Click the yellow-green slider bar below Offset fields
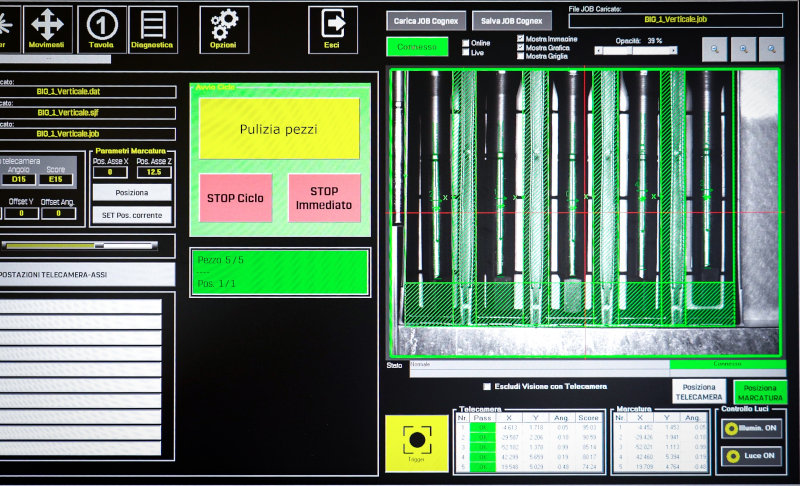This screenshot has width=800, height=486. tap(79, 246)
